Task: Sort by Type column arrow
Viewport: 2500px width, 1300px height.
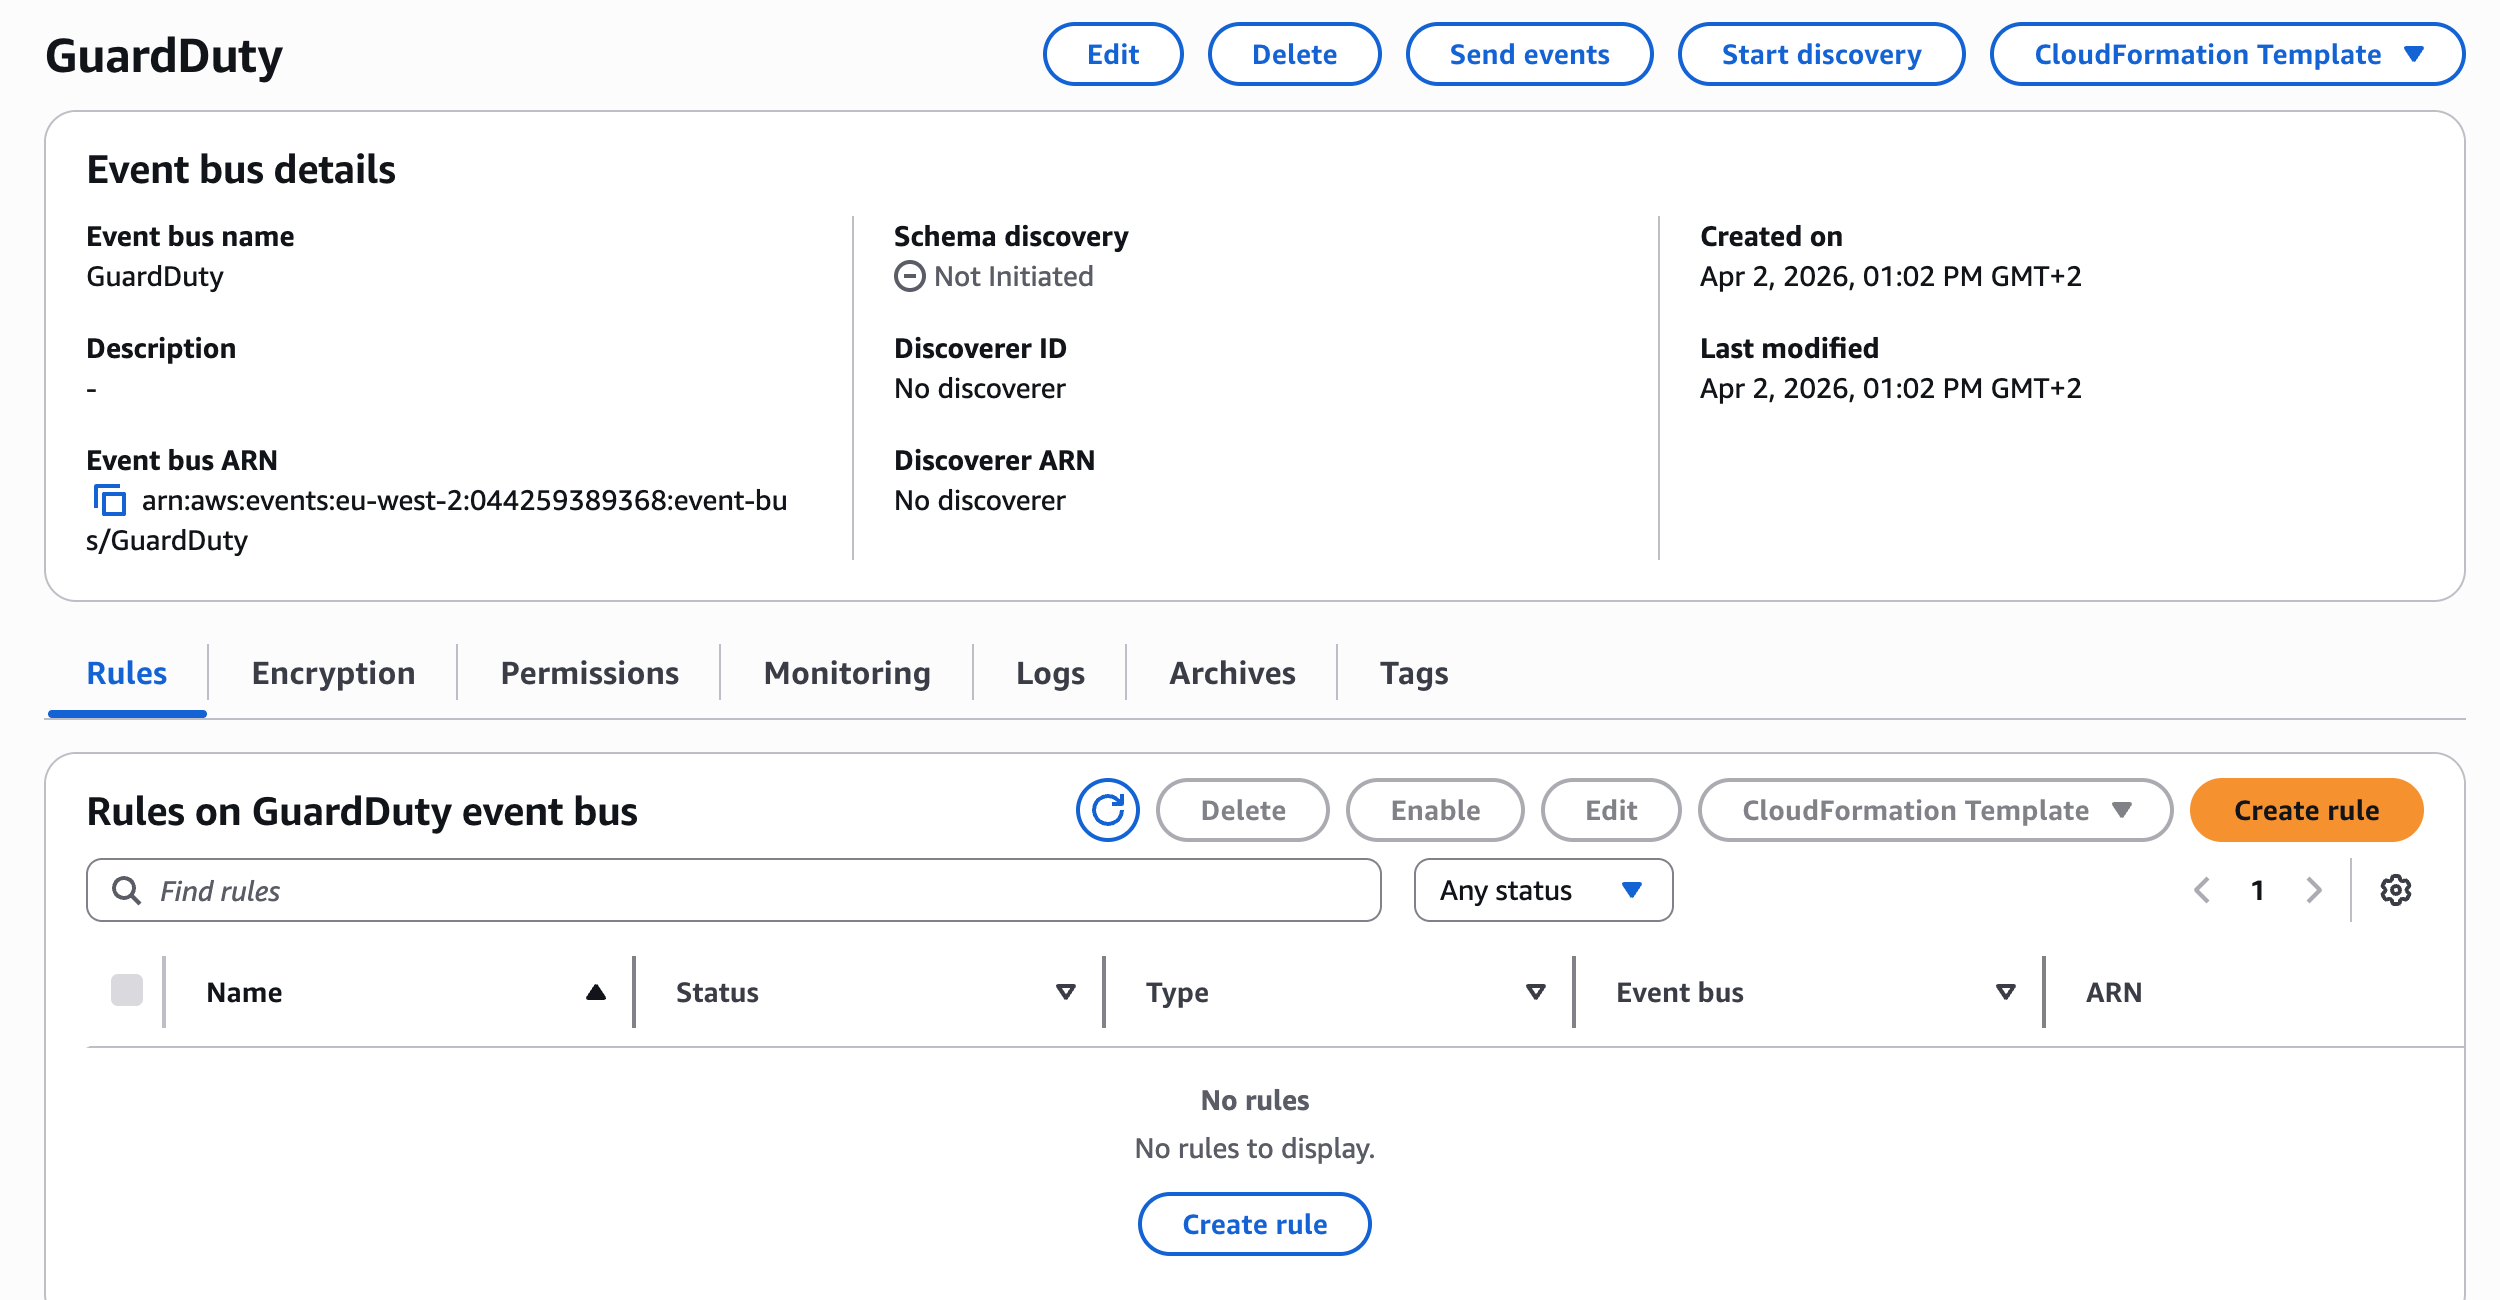Action: click(1536, 992)
